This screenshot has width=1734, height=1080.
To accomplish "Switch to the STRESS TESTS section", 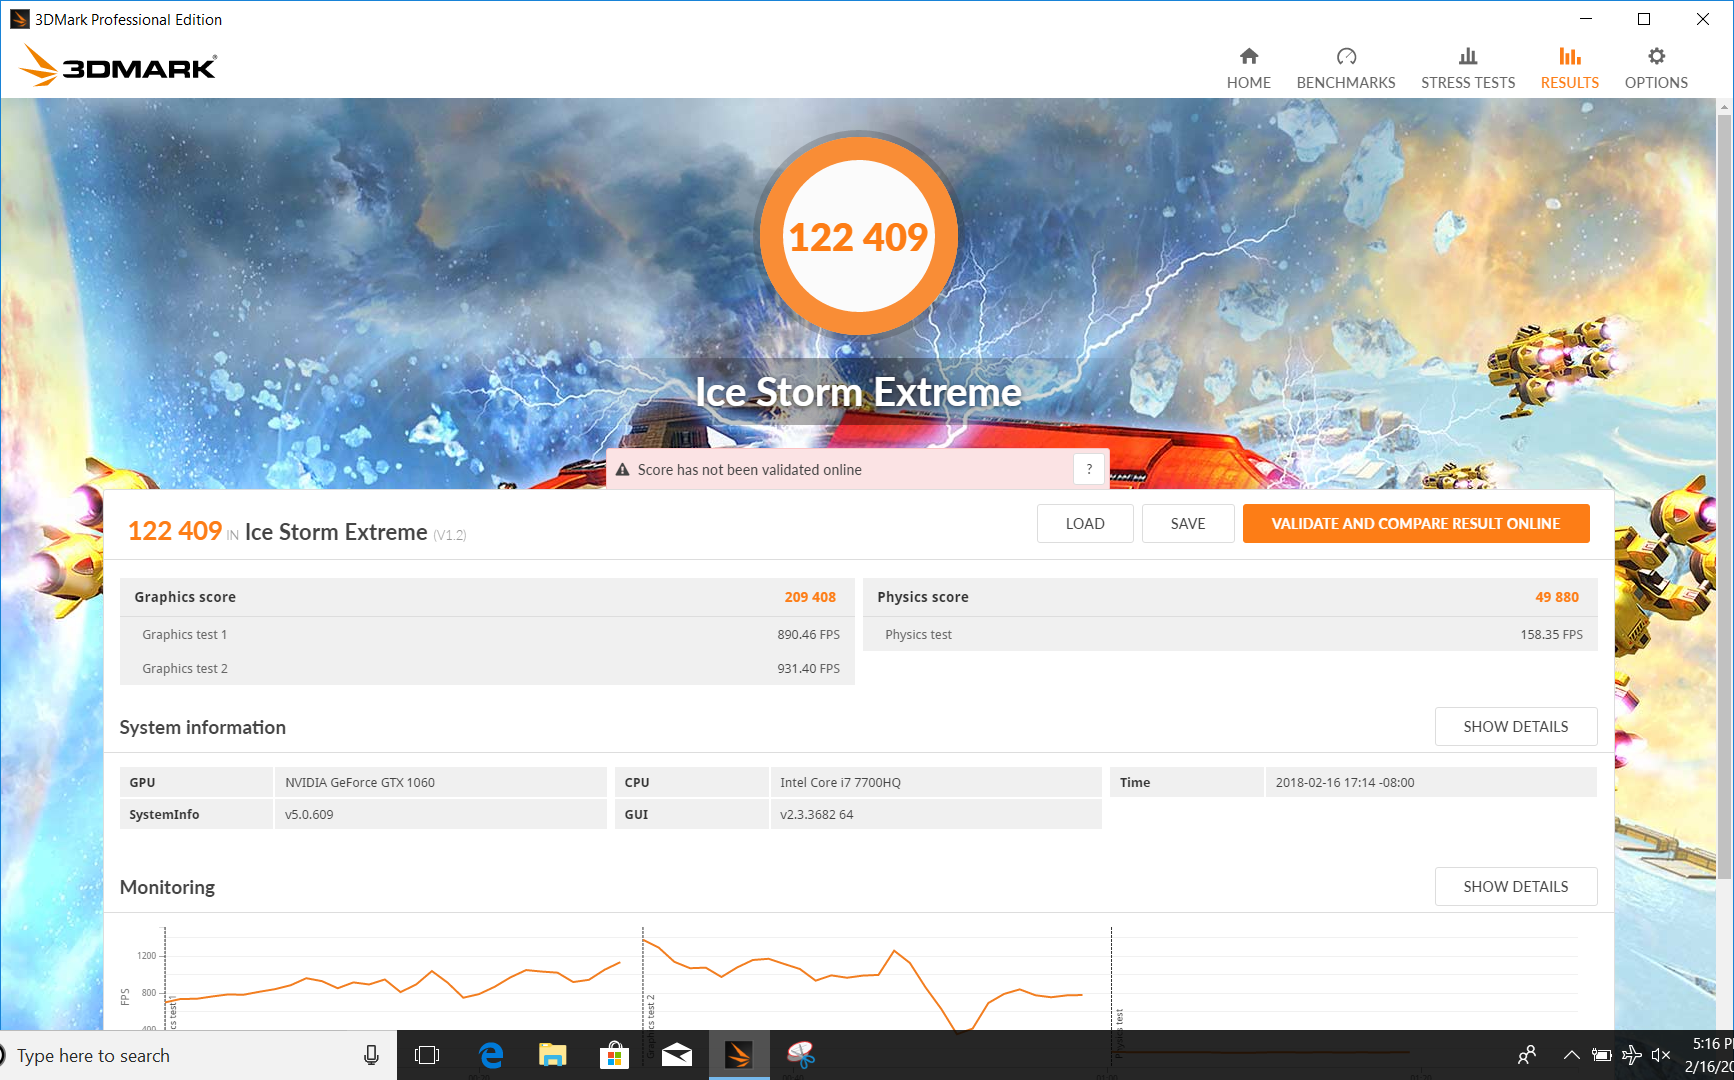I will (1468, 68).
